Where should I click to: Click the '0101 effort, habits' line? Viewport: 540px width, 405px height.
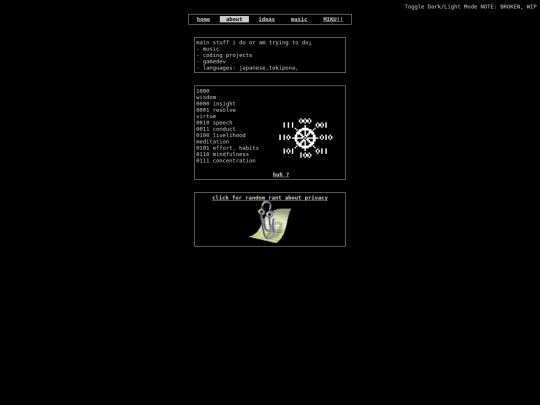pos(227,148)
